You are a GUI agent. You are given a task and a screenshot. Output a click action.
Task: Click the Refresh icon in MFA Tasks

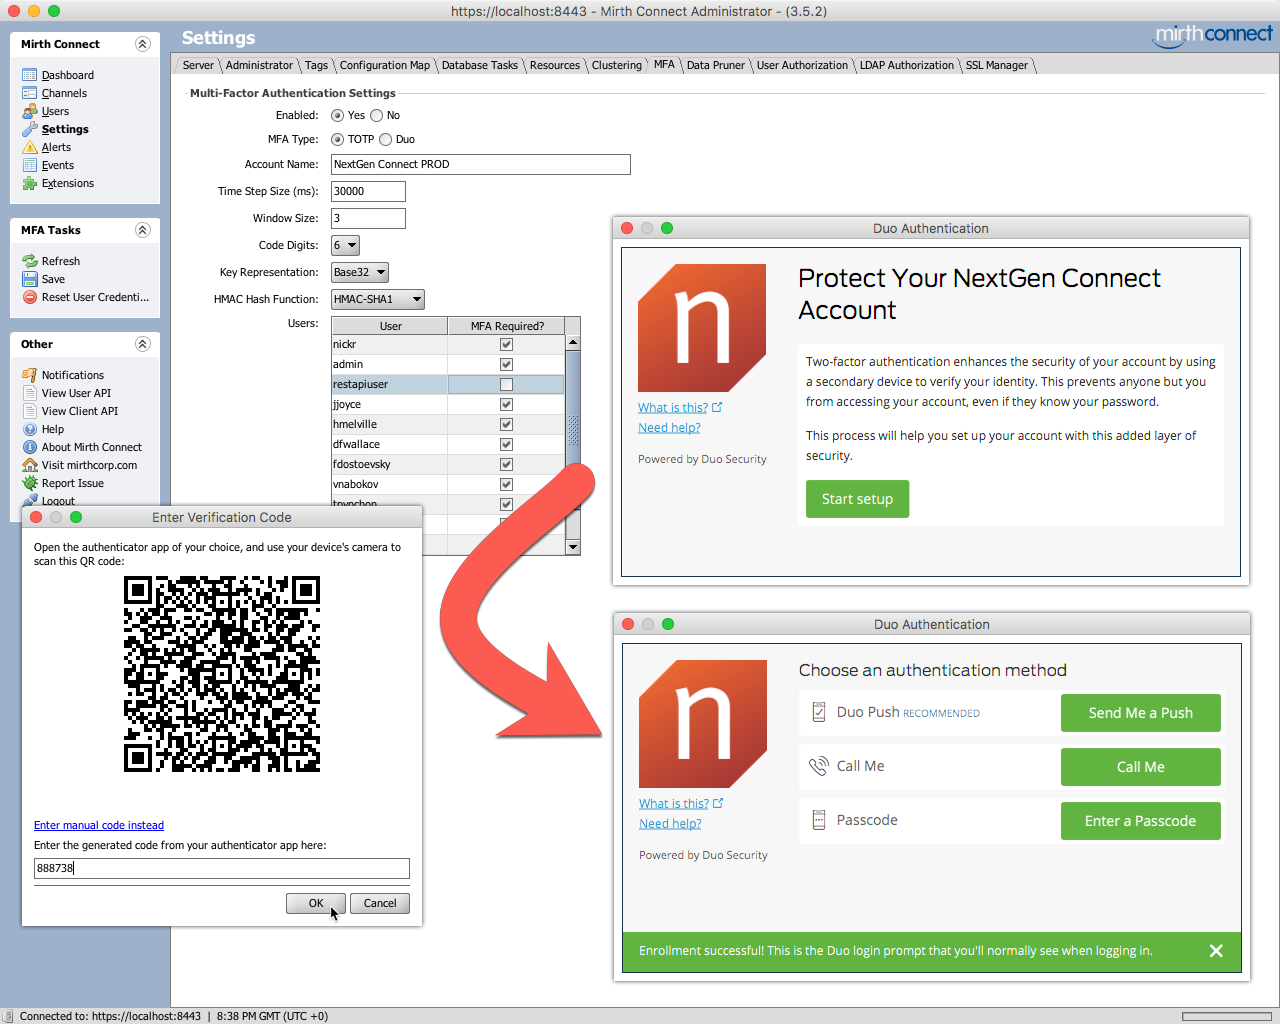(30, 261)
